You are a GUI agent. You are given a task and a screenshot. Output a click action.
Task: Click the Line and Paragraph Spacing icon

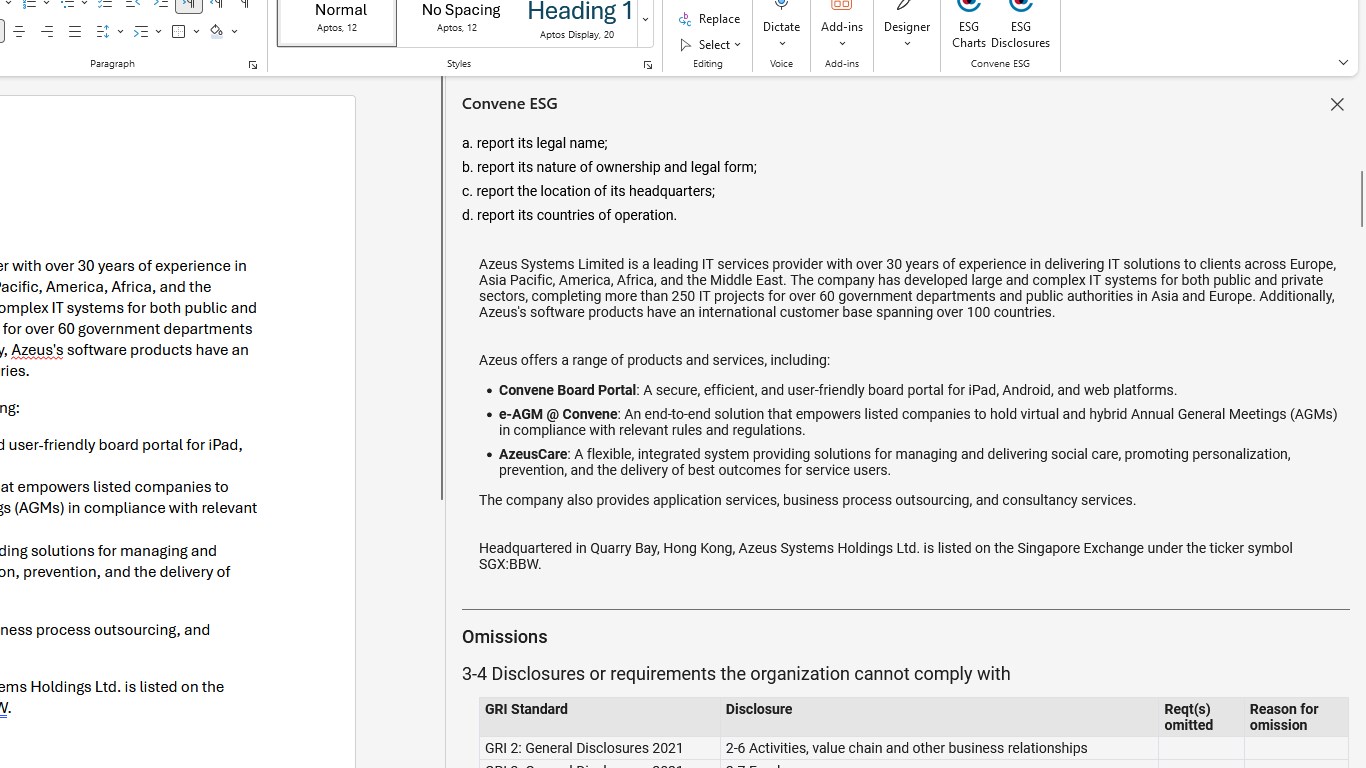point(103,32)
